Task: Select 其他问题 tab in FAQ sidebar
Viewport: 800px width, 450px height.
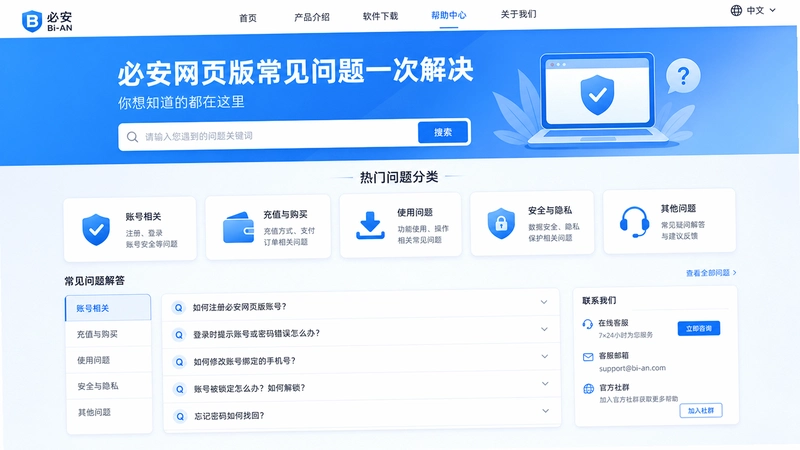Action: point(110,412)
